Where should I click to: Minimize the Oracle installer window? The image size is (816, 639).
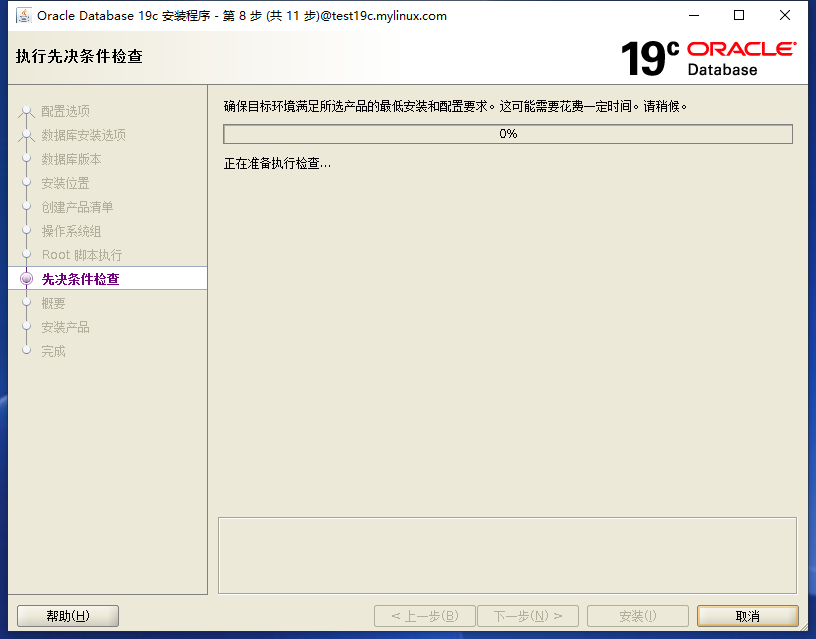coord(694,16)
